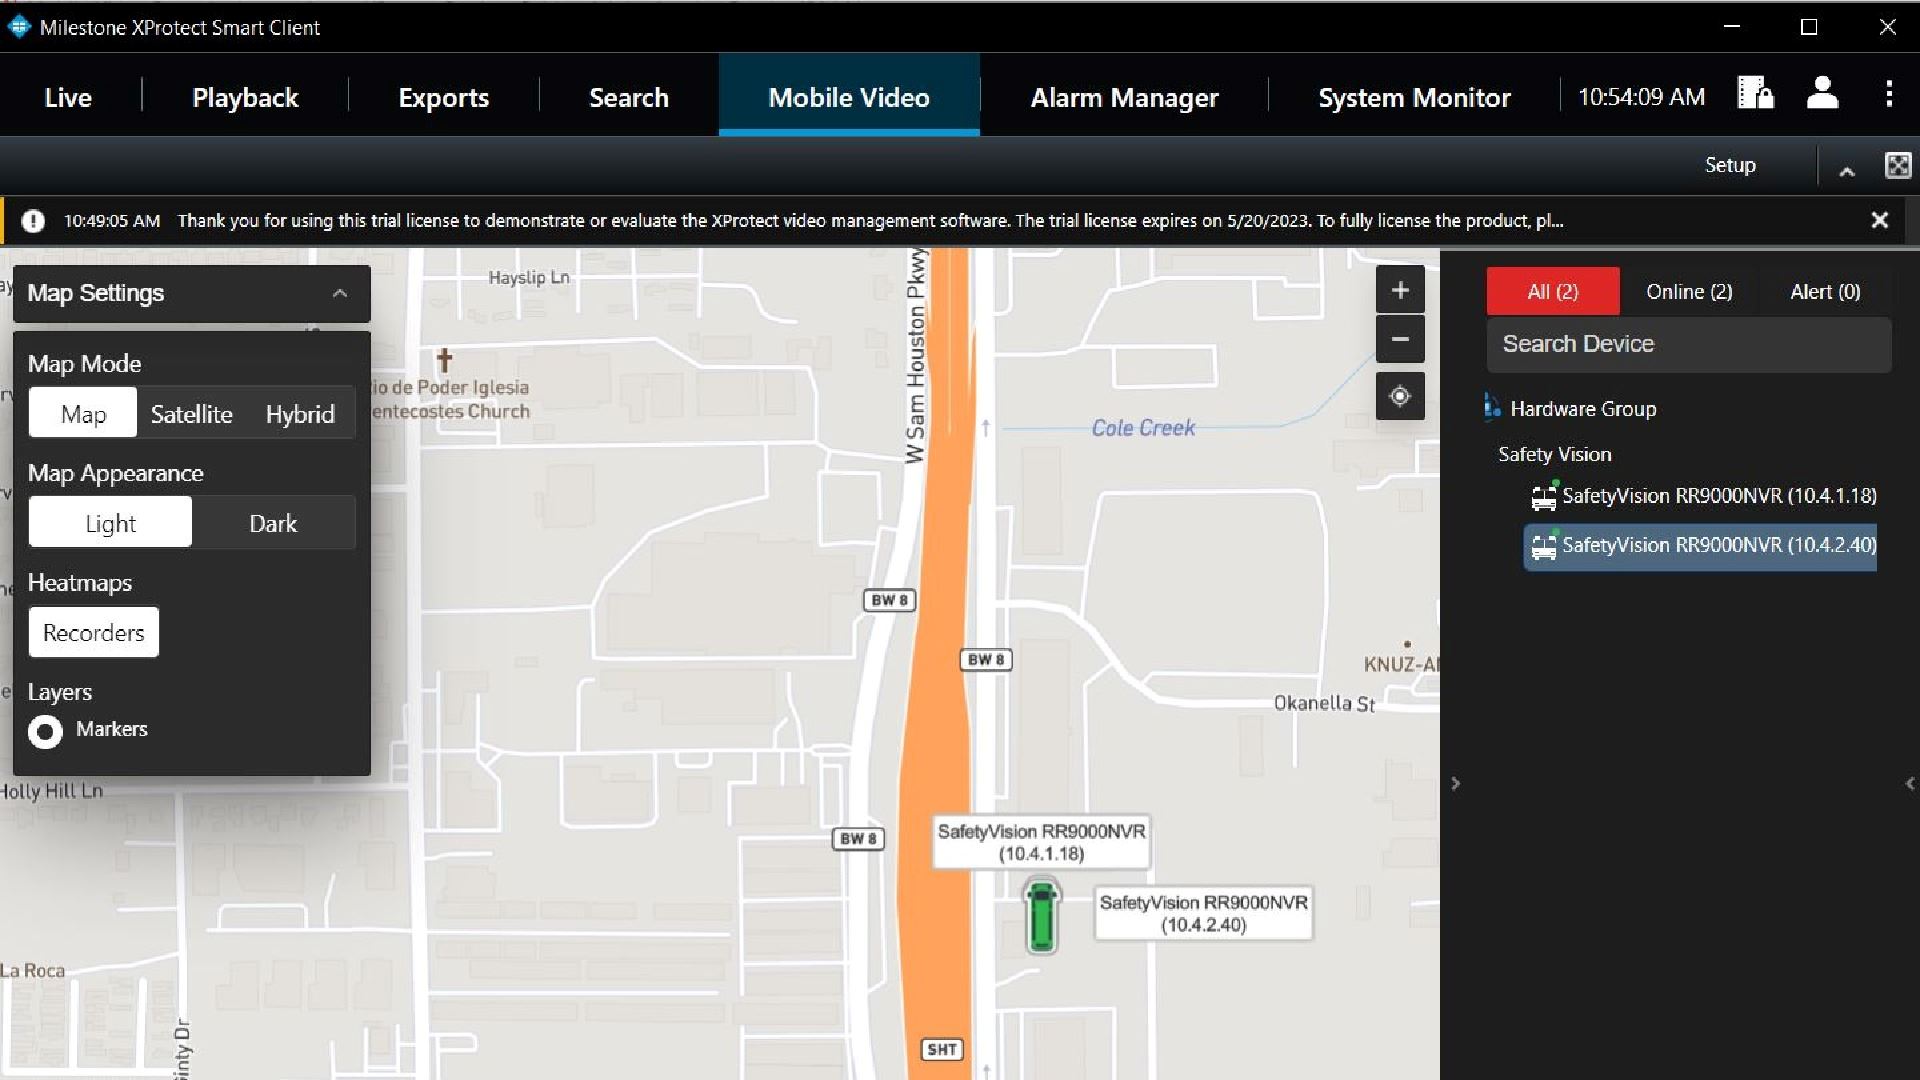The width and height of the screenshot is (1920, 1080).
Task: Click the bus icon for device 10.4.2.40
Action: 1544,546
